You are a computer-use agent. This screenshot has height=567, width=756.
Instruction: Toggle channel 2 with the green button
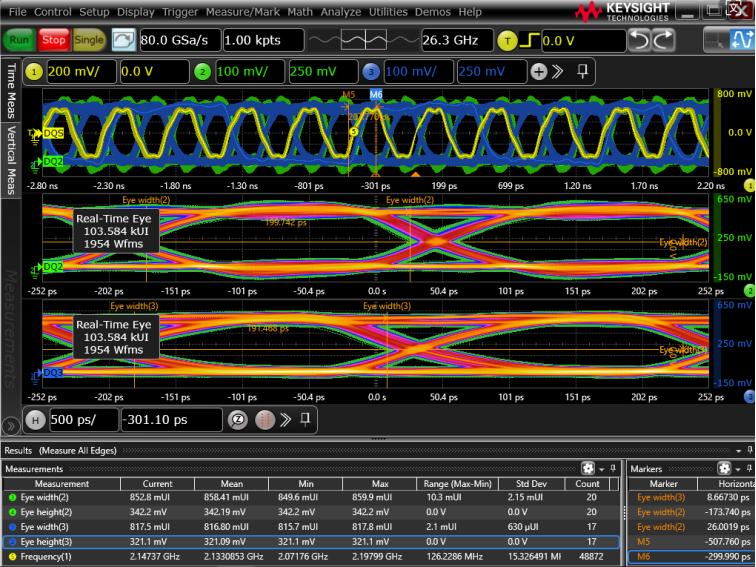pyautogui.click(x=201, y=73)
